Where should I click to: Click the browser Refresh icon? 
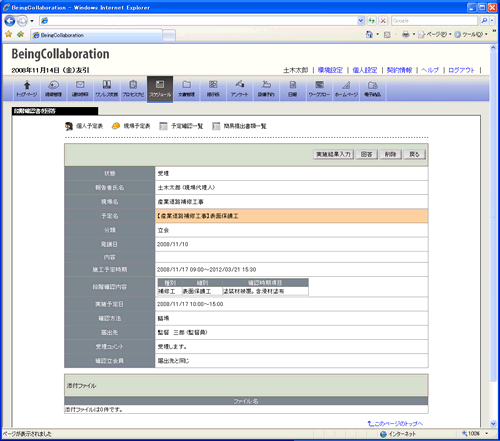point(371,21)
